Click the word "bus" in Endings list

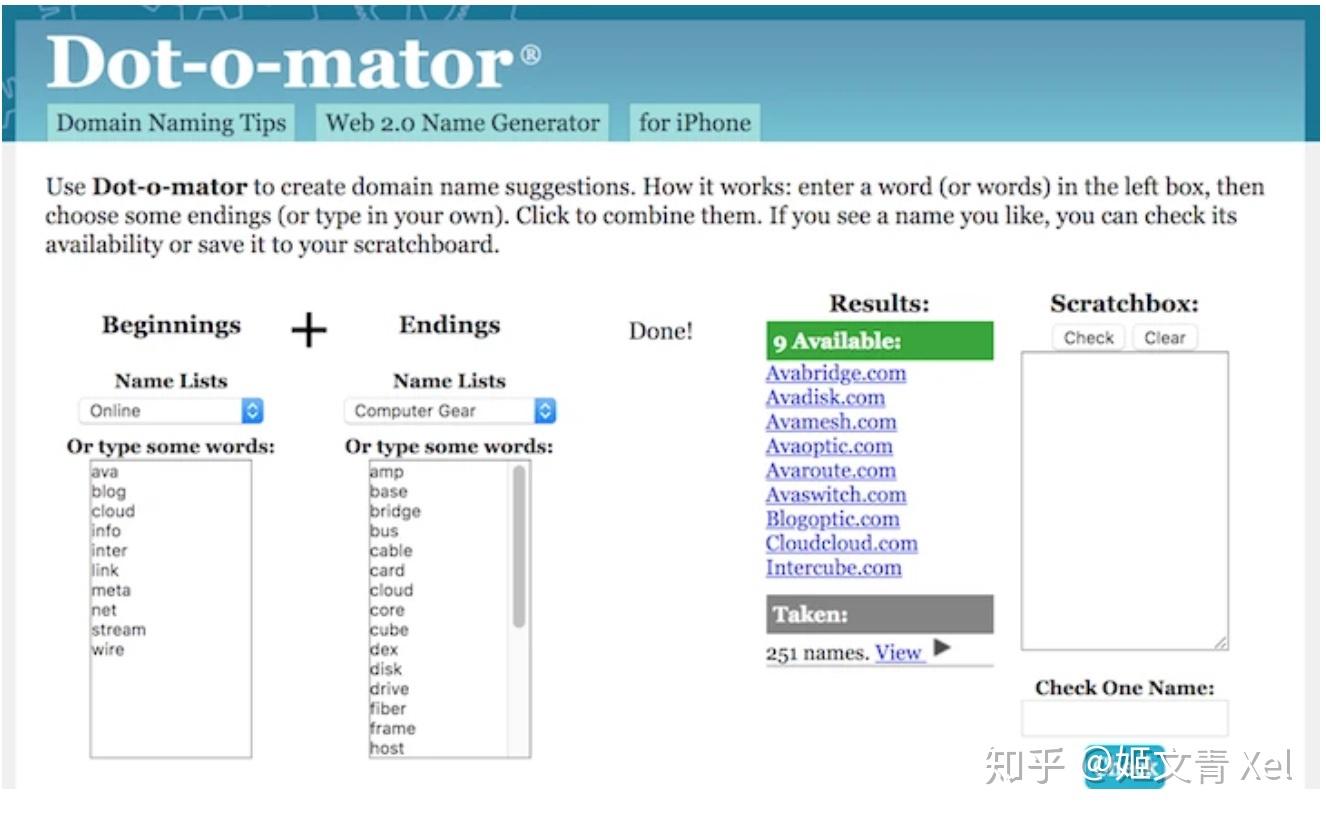click(384, 531)
